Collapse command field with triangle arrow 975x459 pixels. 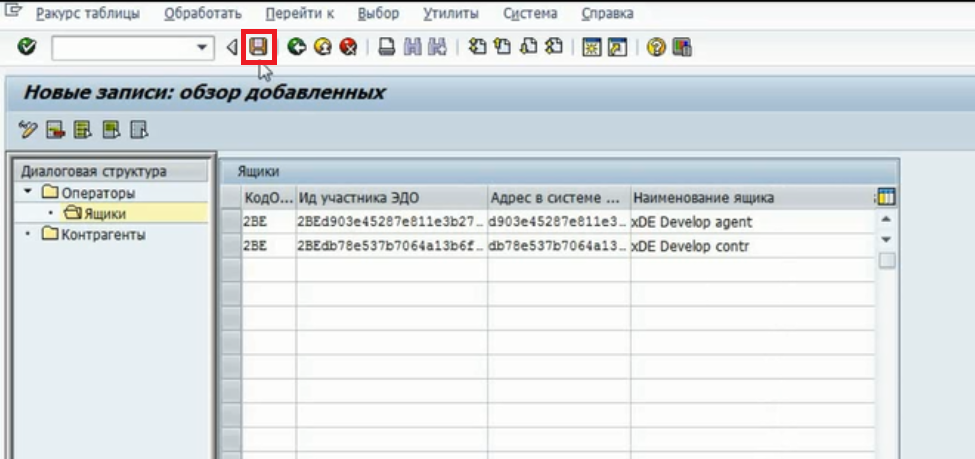[231, 47]
